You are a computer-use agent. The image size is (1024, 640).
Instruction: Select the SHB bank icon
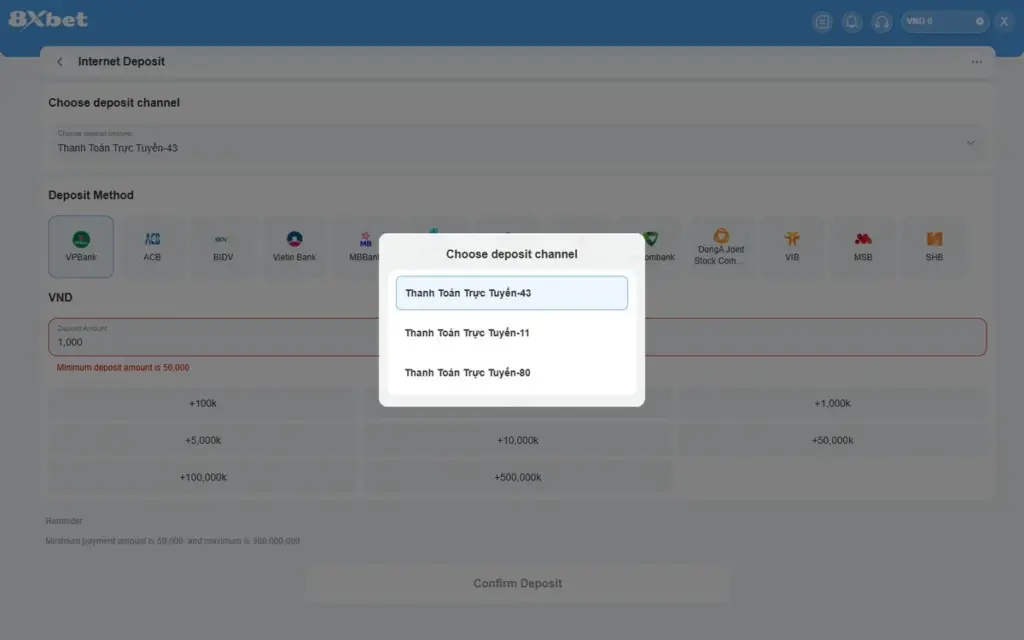[x=934, y=247]
